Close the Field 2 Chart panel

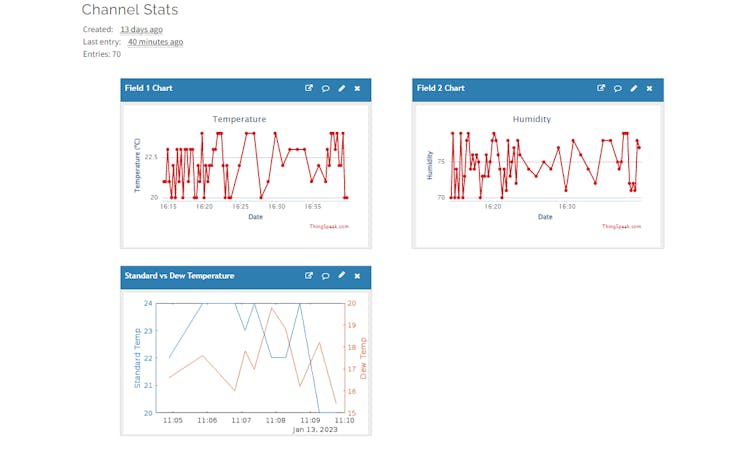pyautogui.click(x=650, y=88)
